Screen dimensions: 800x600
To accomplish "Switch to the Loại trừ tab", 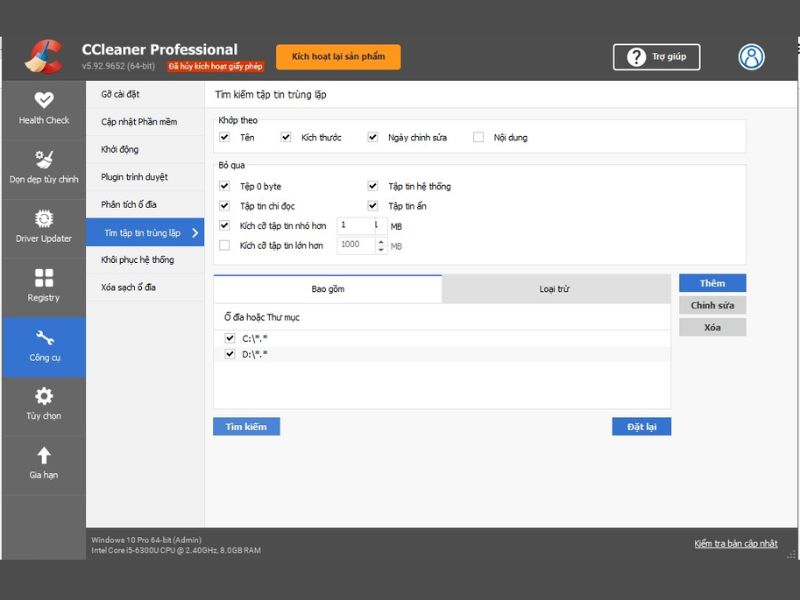I will [555, 288].
